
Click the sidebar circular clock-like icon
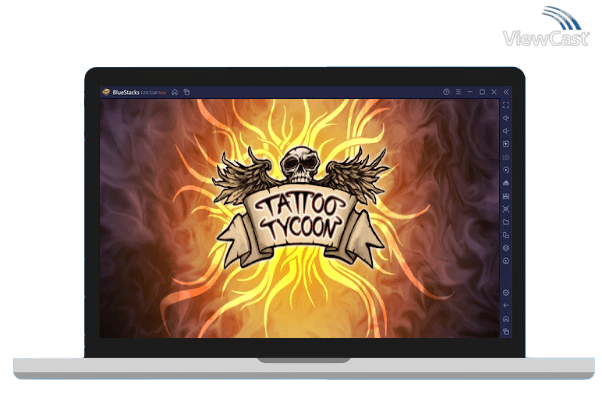point(506,261)
